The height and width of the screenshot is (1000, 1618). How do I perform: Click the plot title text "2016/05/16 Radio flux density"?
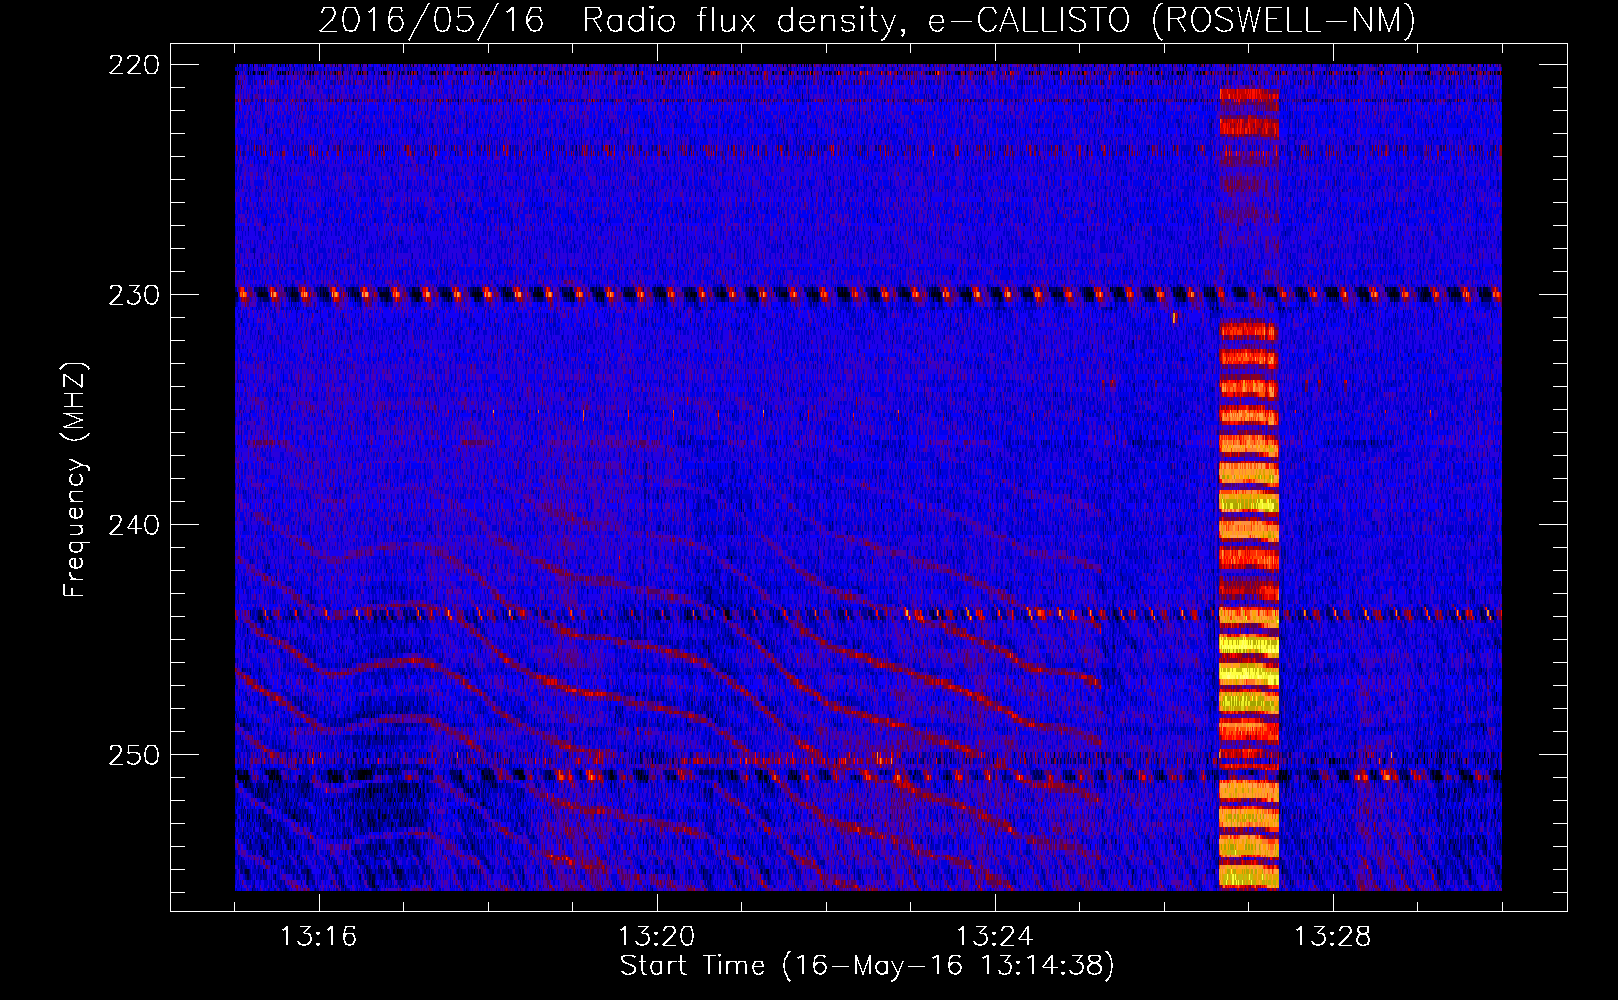609,20
